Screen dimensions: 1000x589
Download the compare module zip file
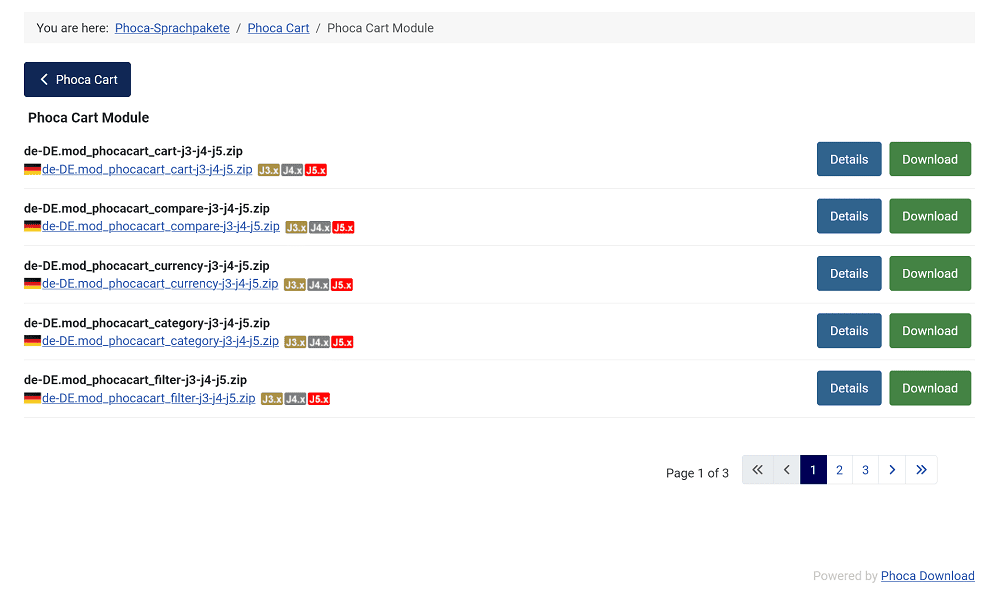click(x=930, y=216)
